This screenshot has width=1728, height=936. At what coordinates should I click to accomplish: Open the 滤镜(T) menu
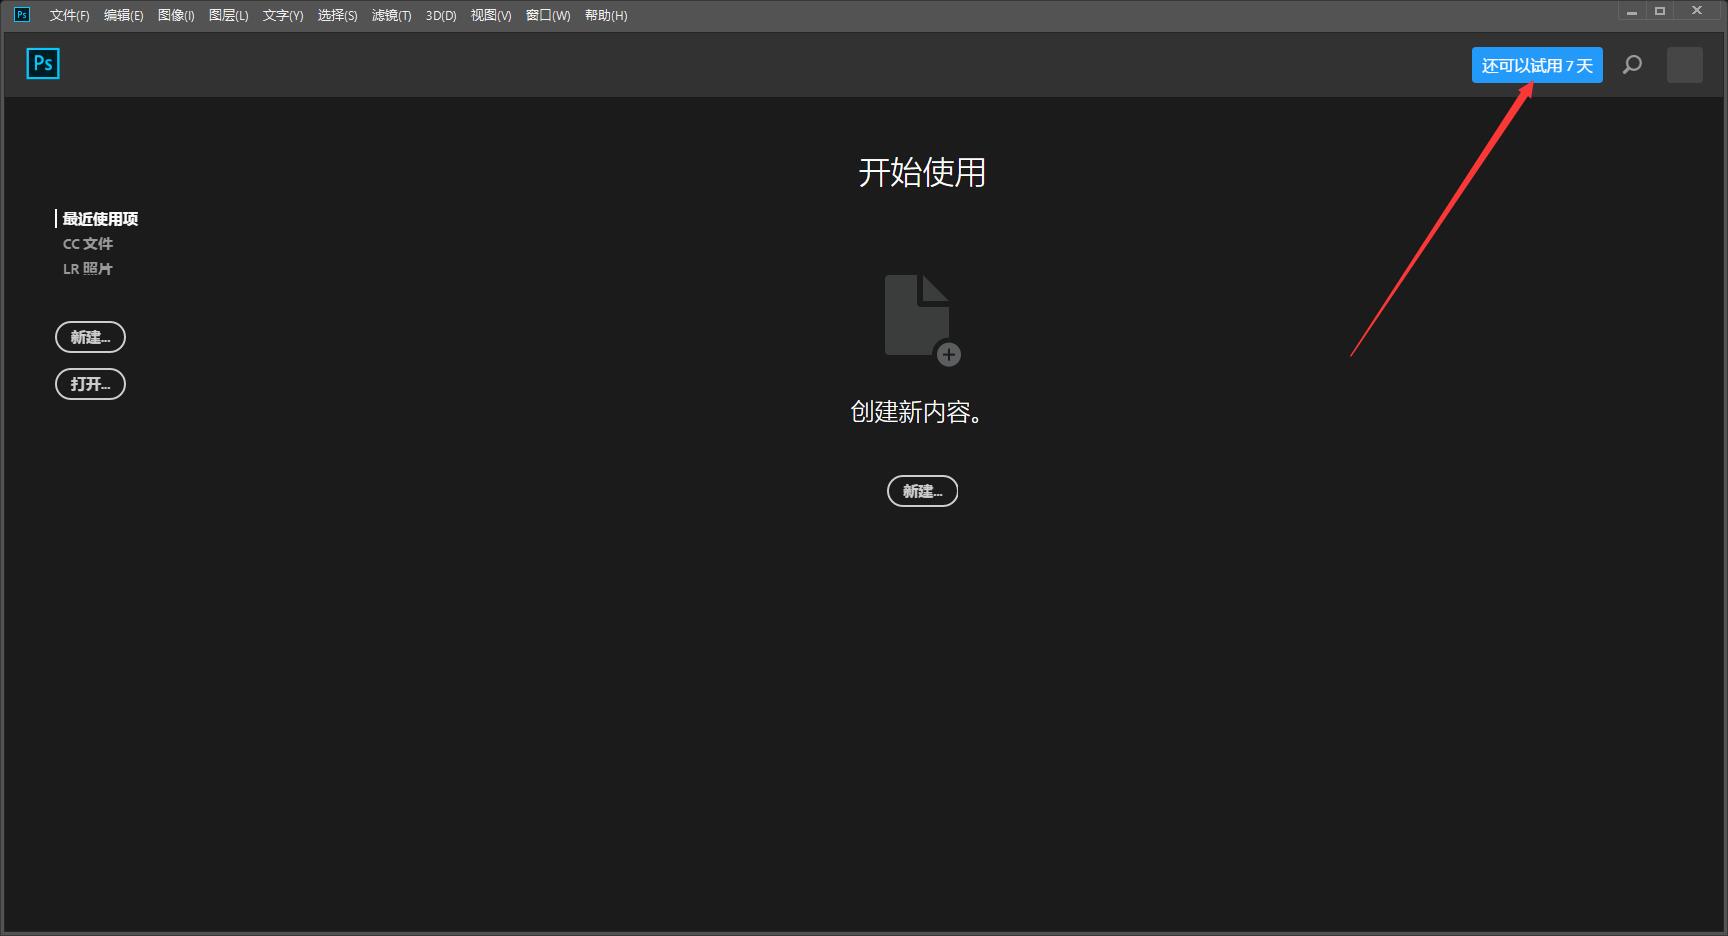392,15
